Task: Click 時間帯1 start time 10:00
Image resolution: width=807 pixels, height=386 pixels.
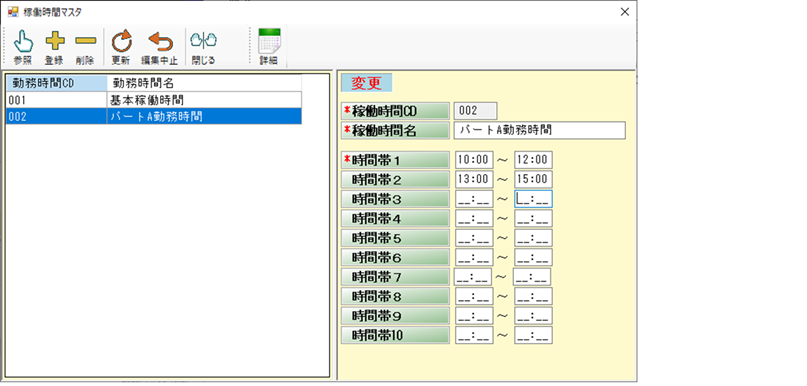Action: (x=474, y=160)
